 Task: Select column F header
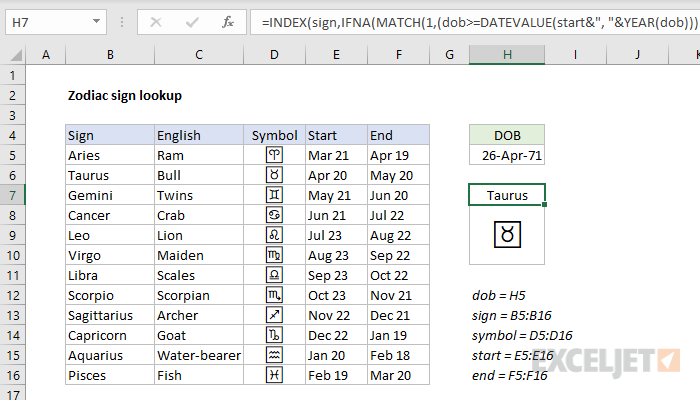coord(398,55)
